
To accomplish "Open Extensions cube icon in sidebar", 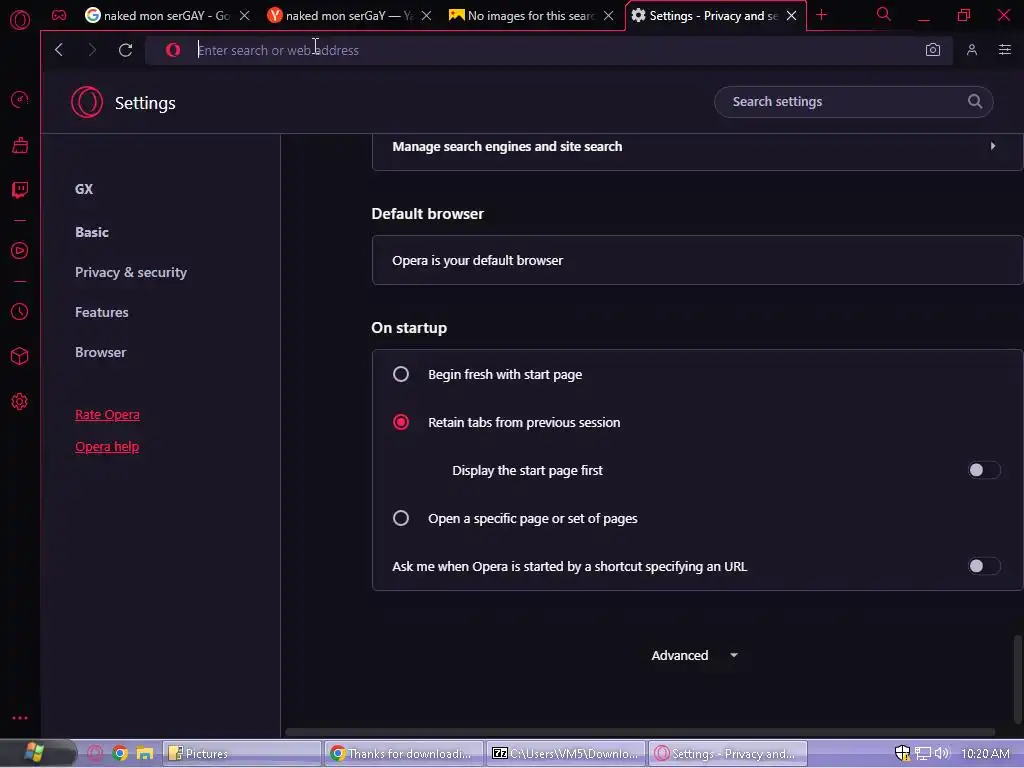I will [x=20, y=356].
